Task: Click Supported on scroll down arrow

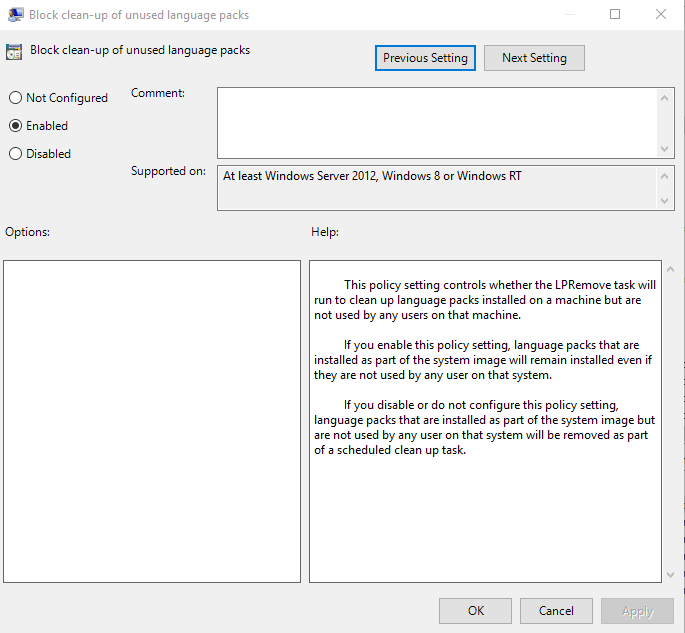Action: [664, 201]
